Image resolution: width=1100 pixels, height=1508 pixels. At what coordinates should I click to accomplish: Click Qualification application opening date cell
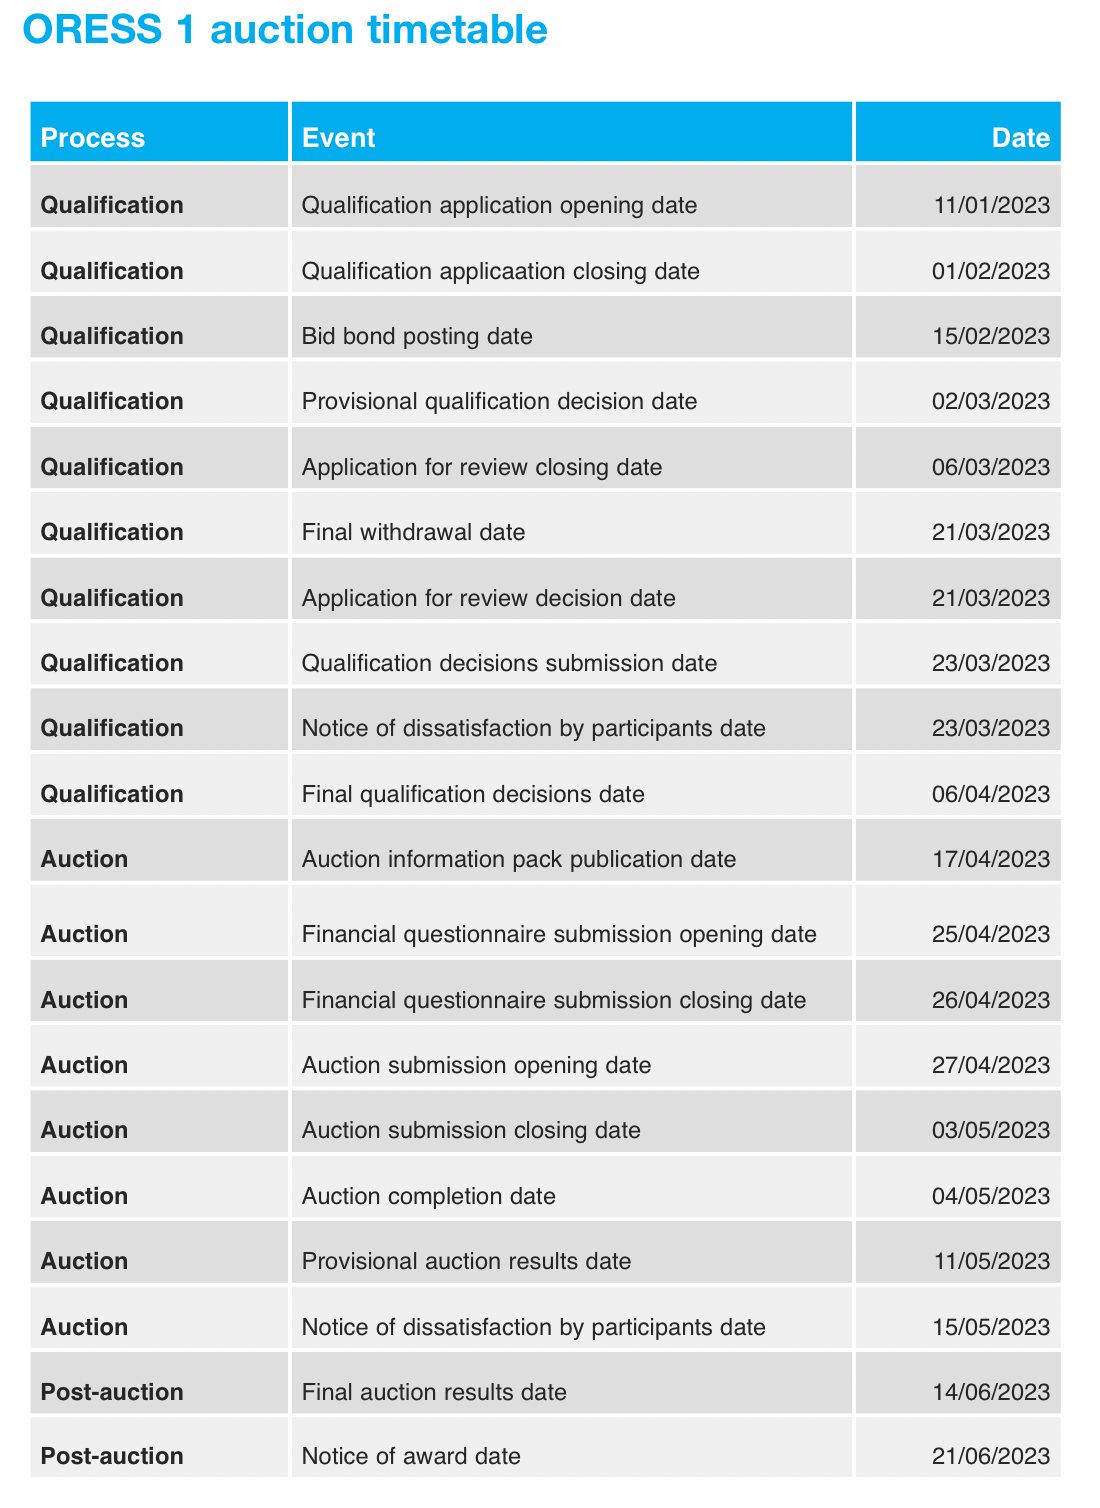click(499, 205)
